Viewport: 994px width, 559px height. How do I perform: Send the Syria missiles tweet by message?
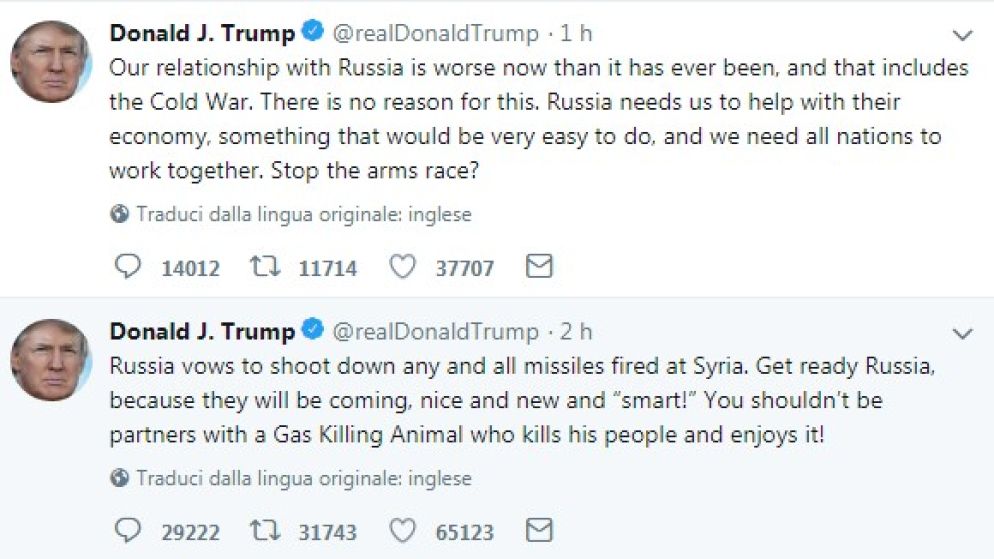point(539,530)
